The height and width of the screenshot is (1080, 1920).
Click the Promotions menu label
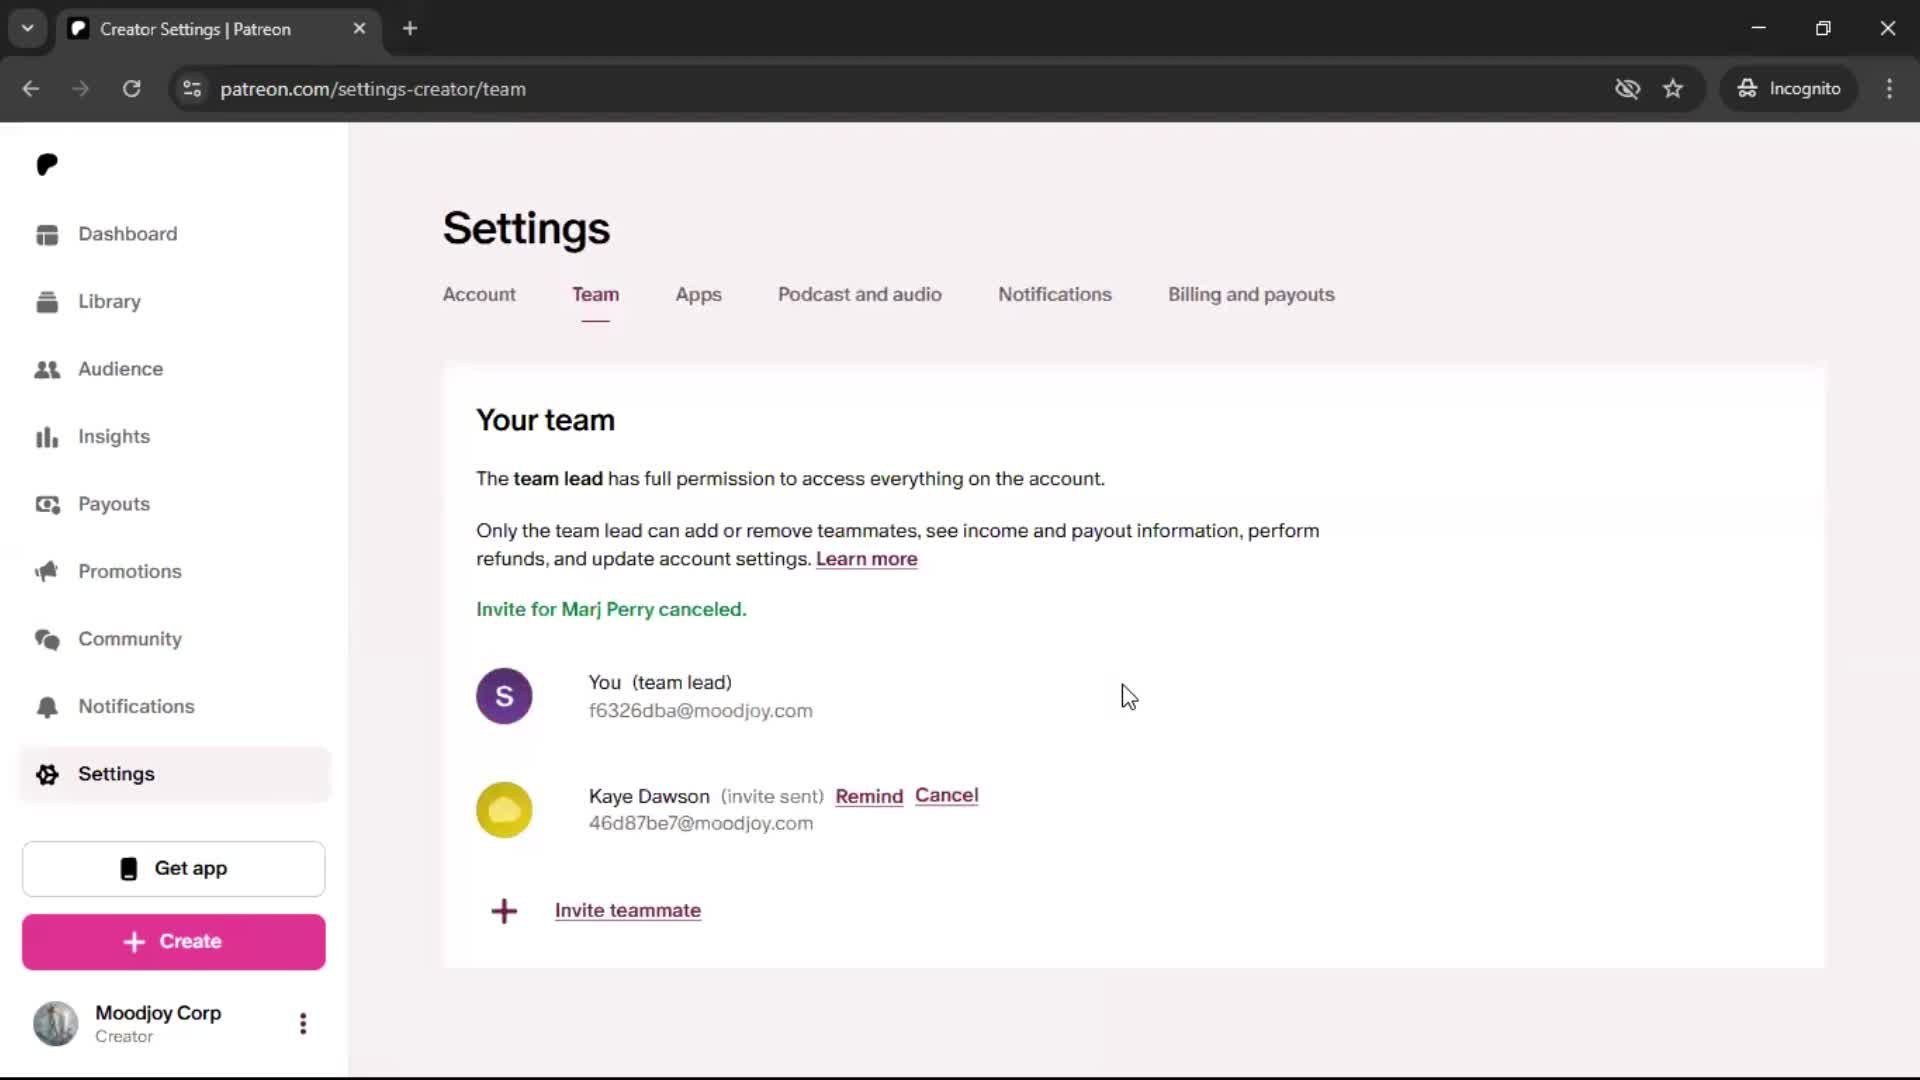tap(130, 571)
